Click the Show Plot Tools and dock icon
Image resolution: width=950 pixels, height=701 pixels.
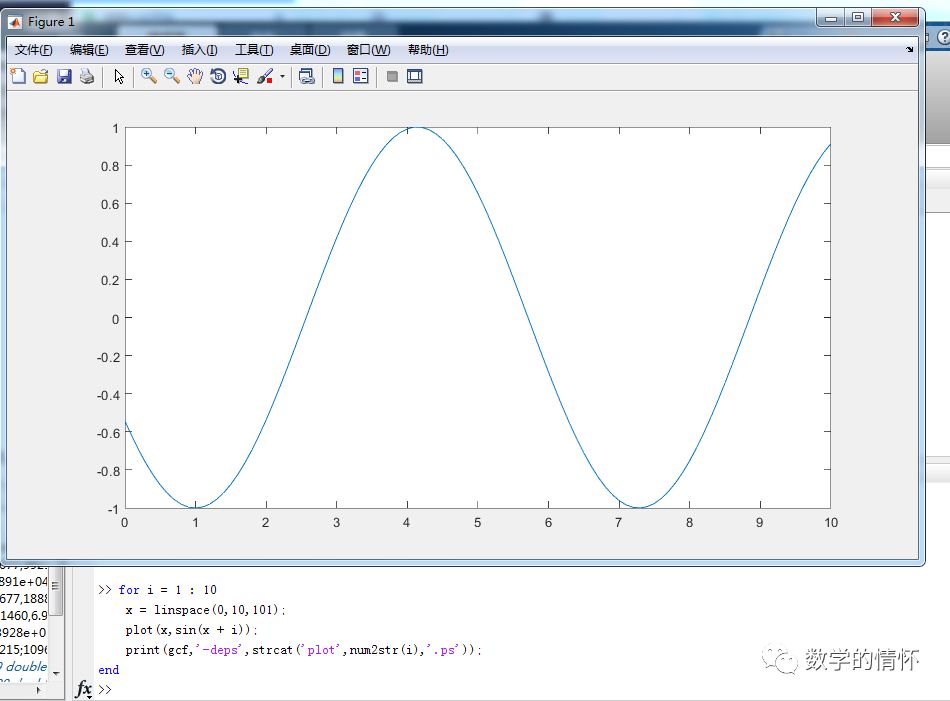click(x=414, y=76)
